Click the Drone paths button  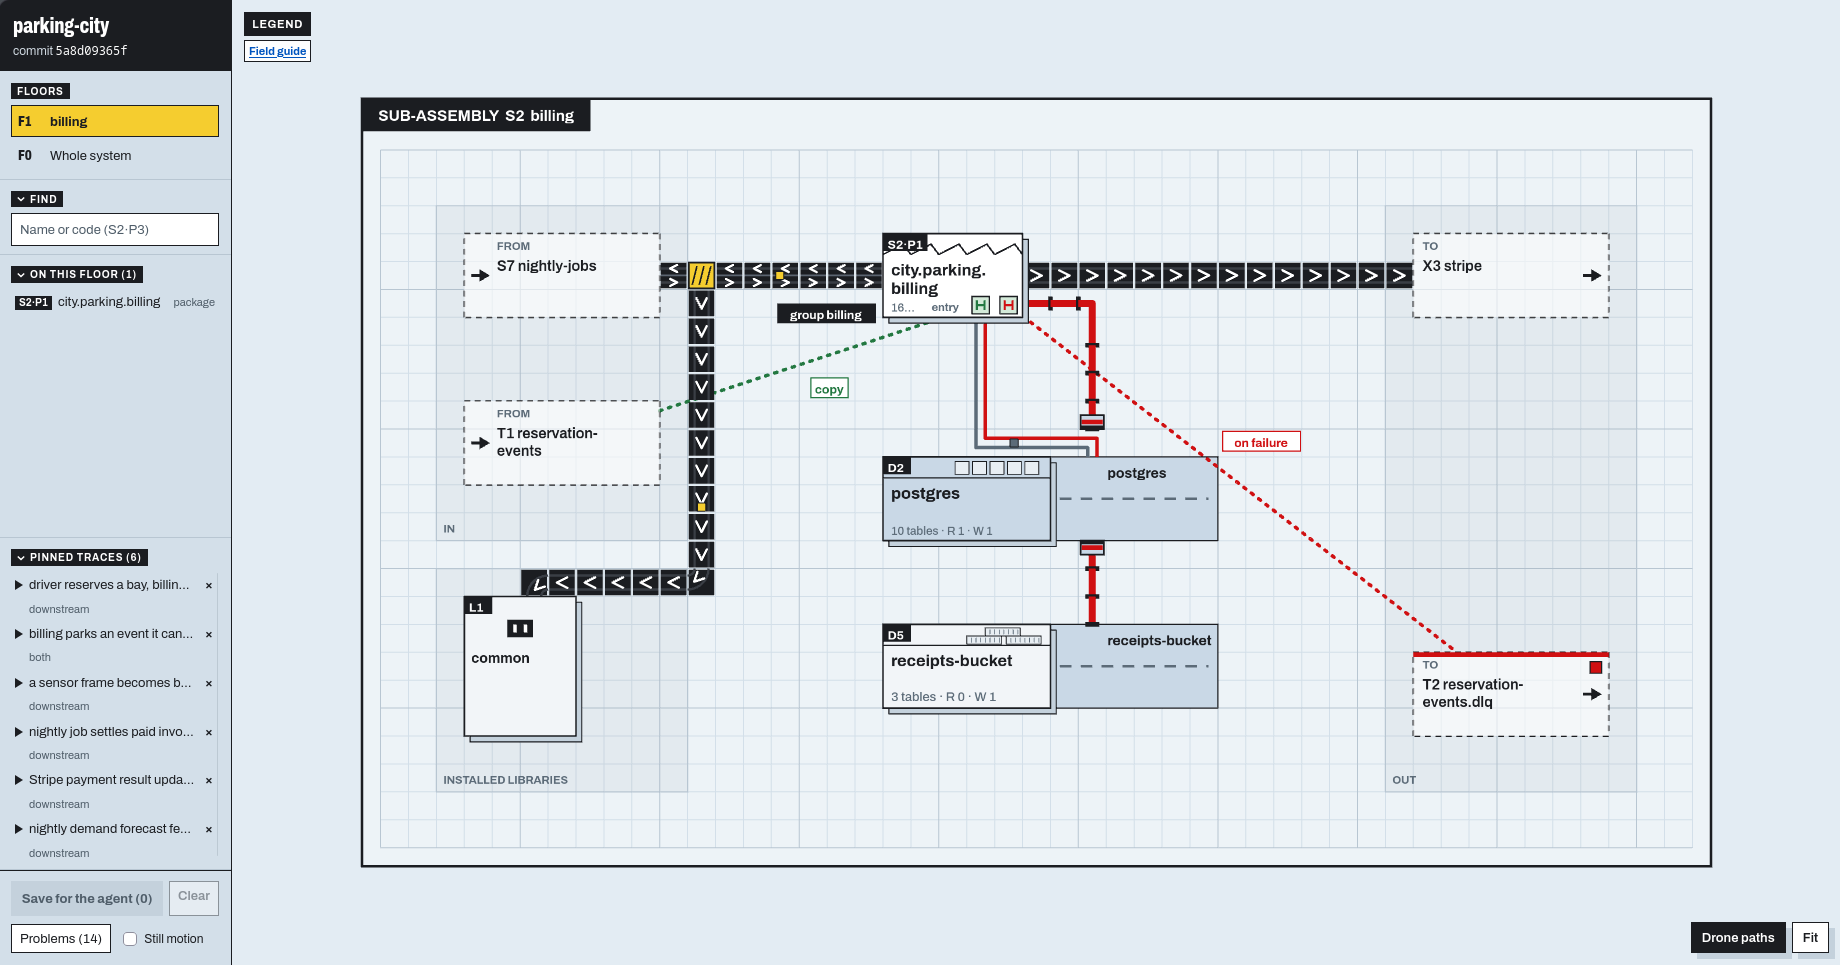1738,938
